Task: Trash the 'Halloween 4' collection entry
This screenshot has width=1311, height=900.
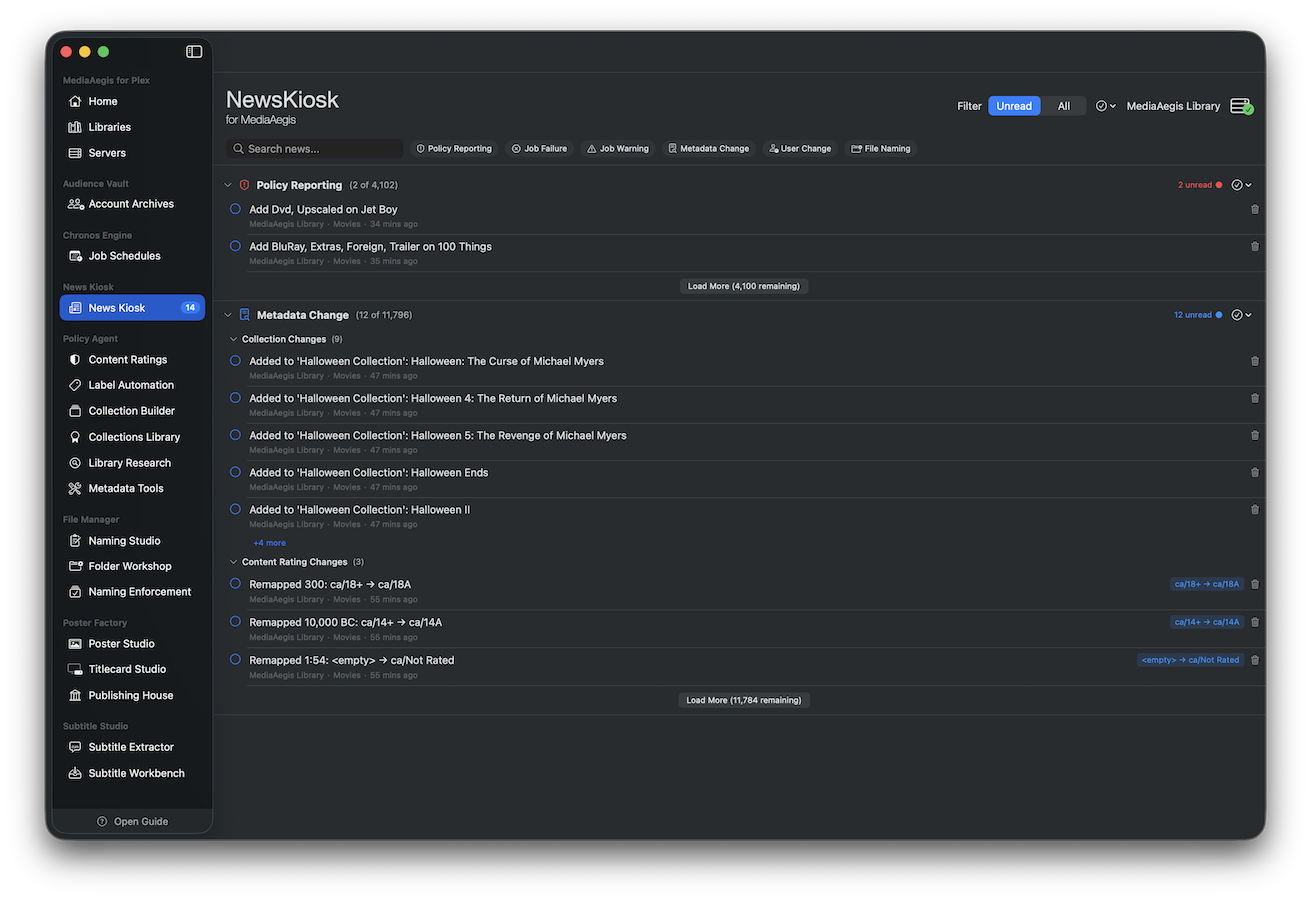Action: (x=1255, y=398)
